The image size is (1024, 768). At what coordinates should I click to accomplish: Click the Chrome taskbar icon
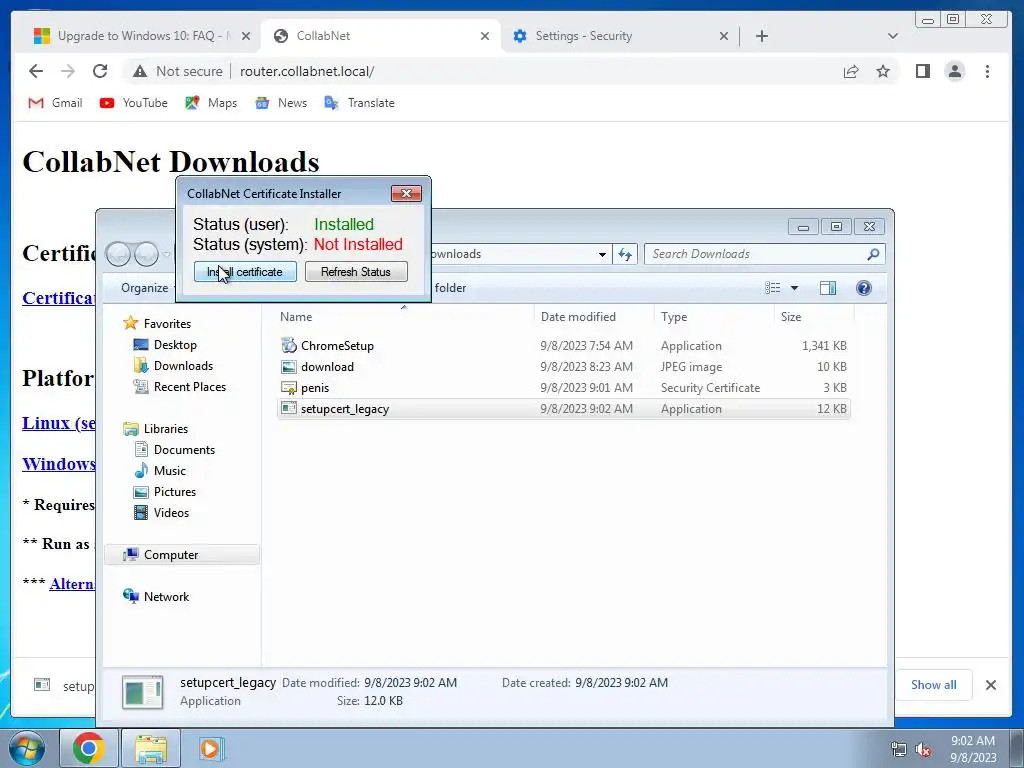click(x=89, y=748)
